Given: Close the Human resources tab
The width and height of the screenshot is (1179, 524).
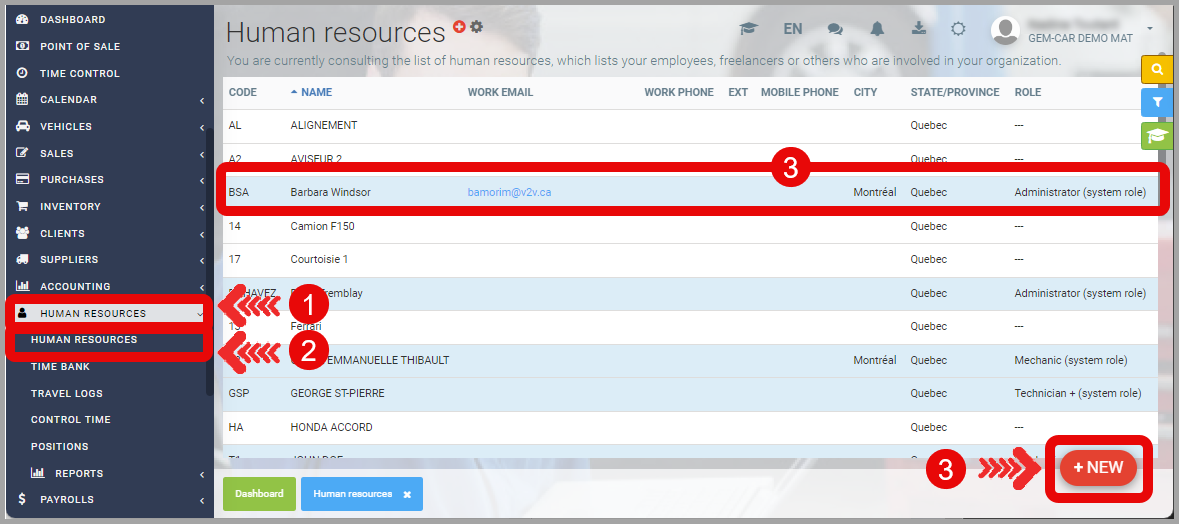Looking at the screenshot, I should click(x=407, y=494).
